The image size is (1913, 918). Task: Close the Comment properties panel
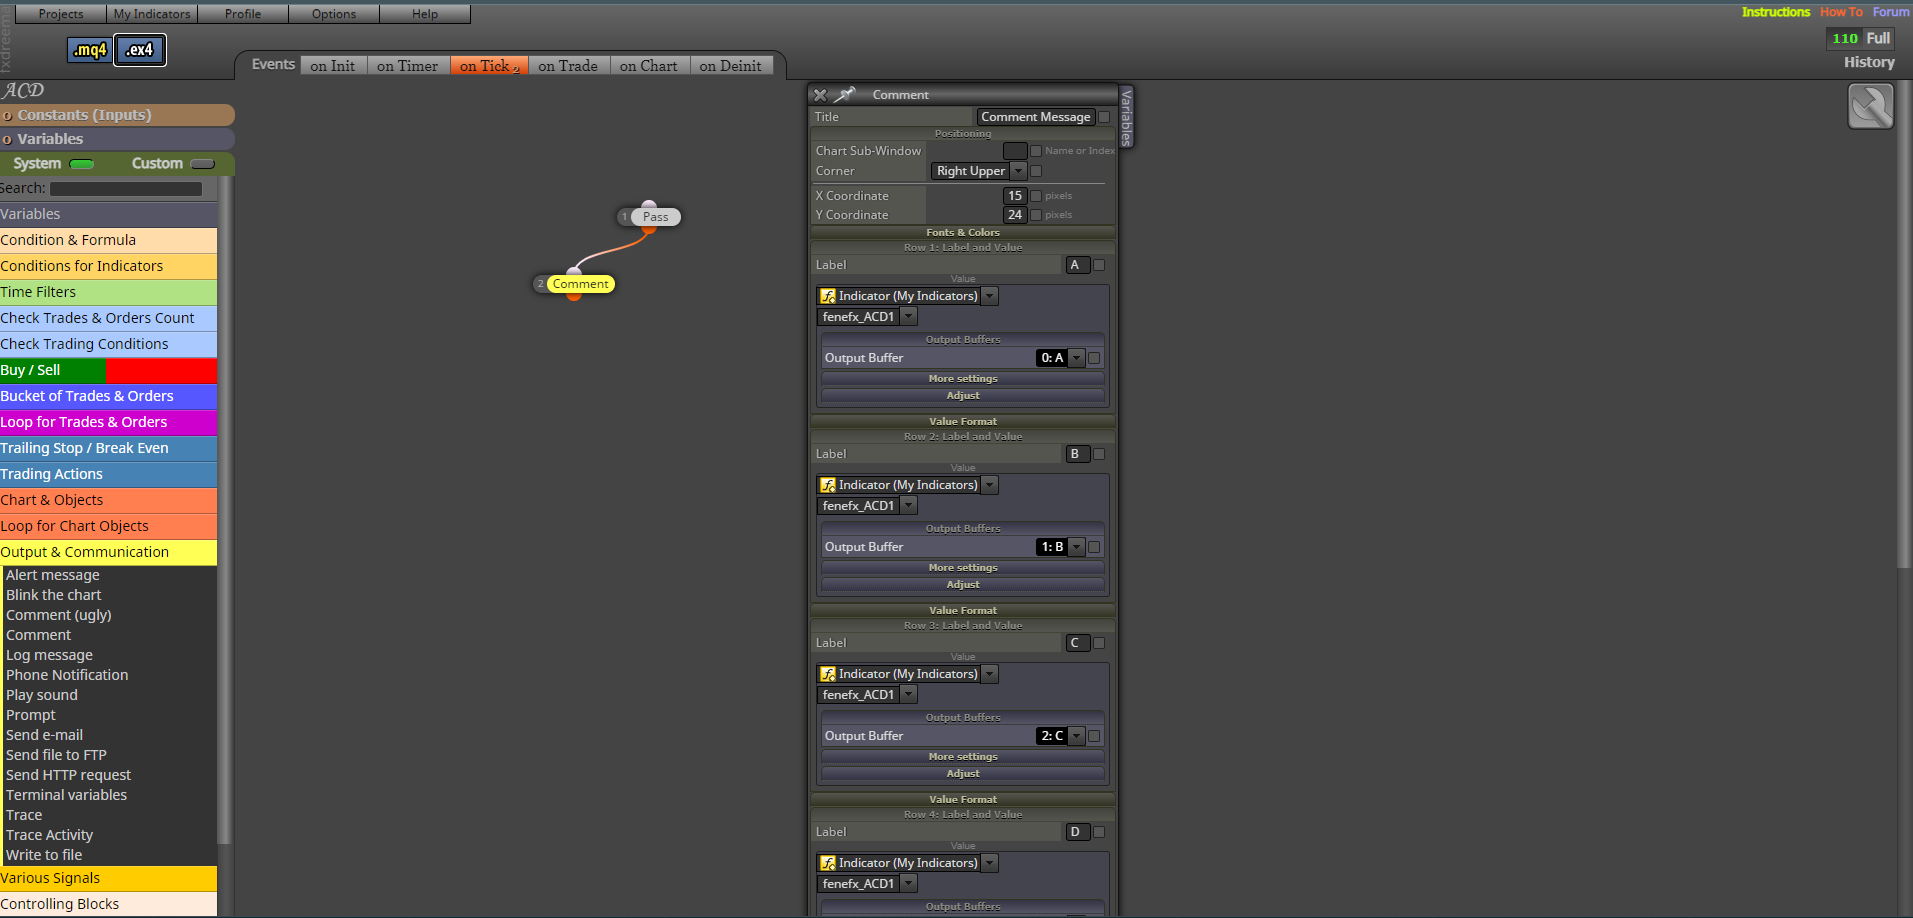click(x=820, y=95)
